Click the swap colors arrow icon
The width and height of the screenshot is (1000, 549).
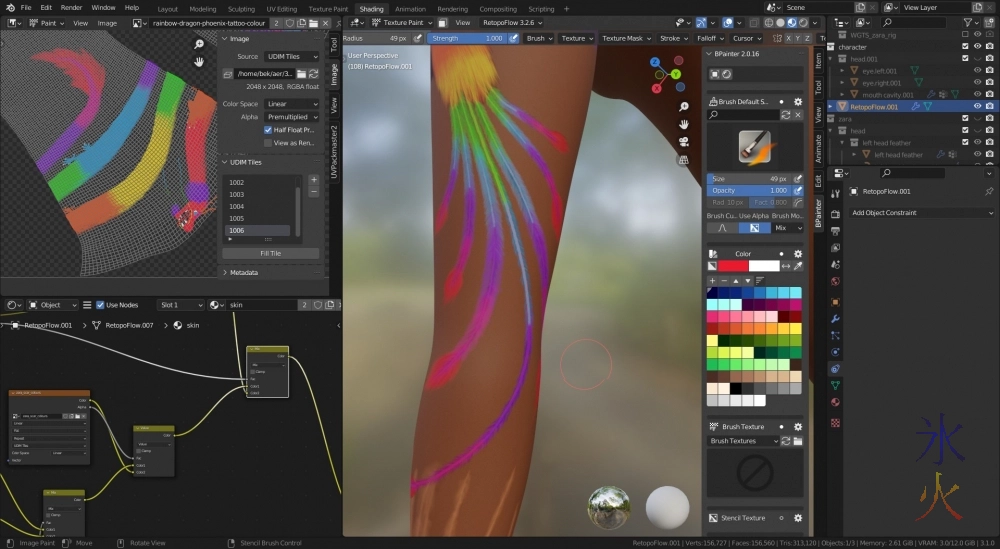pyautogui.click(x=786, y=266)
